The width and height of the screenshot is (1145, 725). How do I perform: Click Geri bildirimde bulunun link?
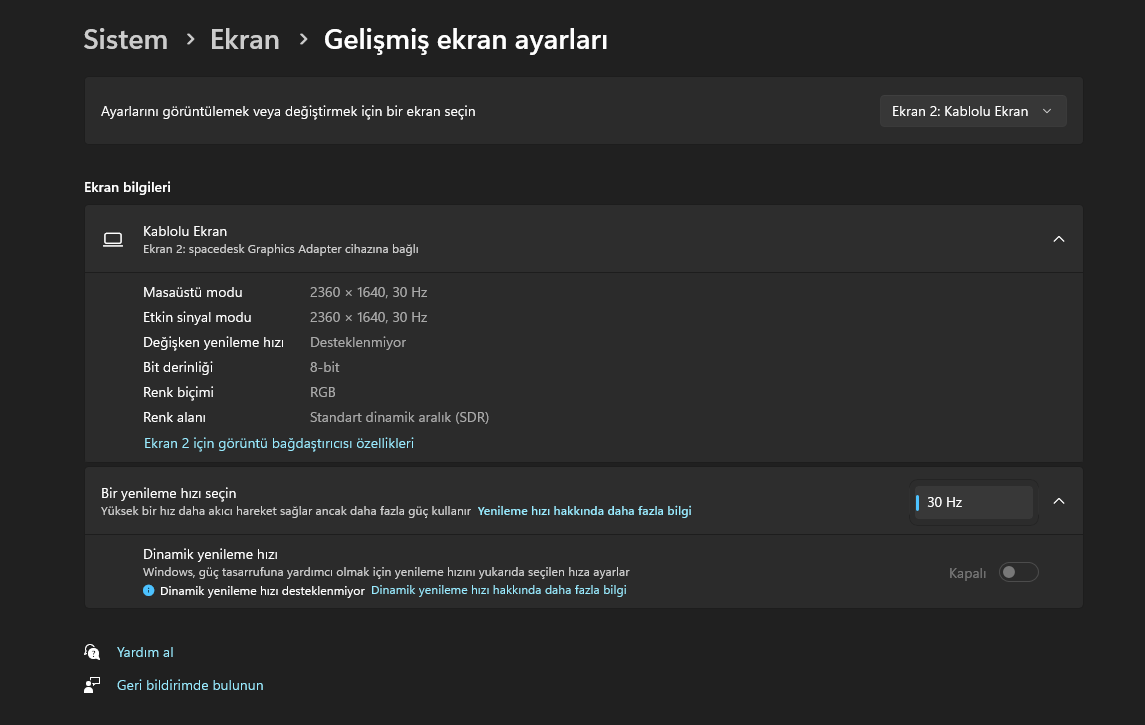point(190,685)
